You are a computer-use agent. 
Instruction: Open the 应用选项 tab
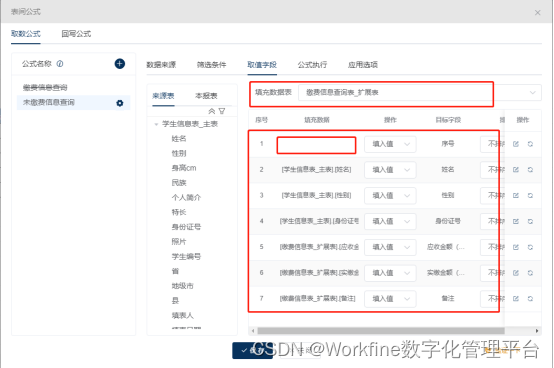pyautogui.click(x=363, y=65)
